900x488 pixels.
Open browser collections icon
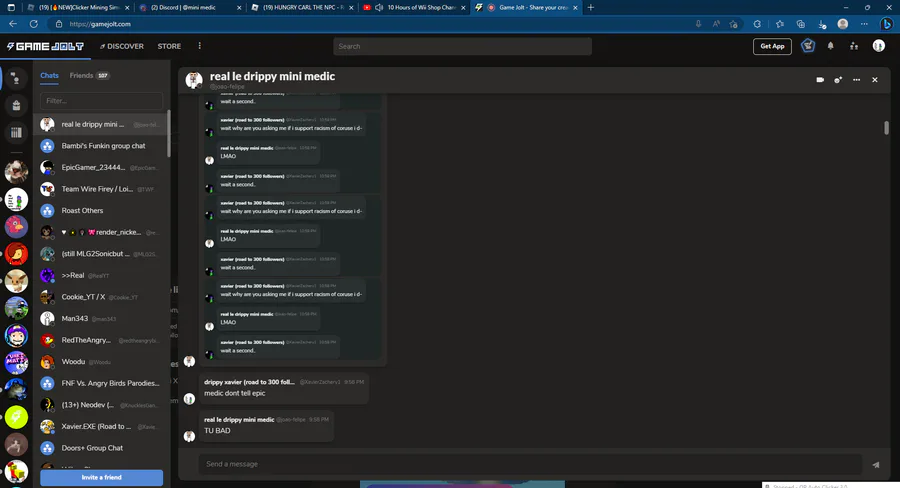pyautogui.click(x=801, y=24)
